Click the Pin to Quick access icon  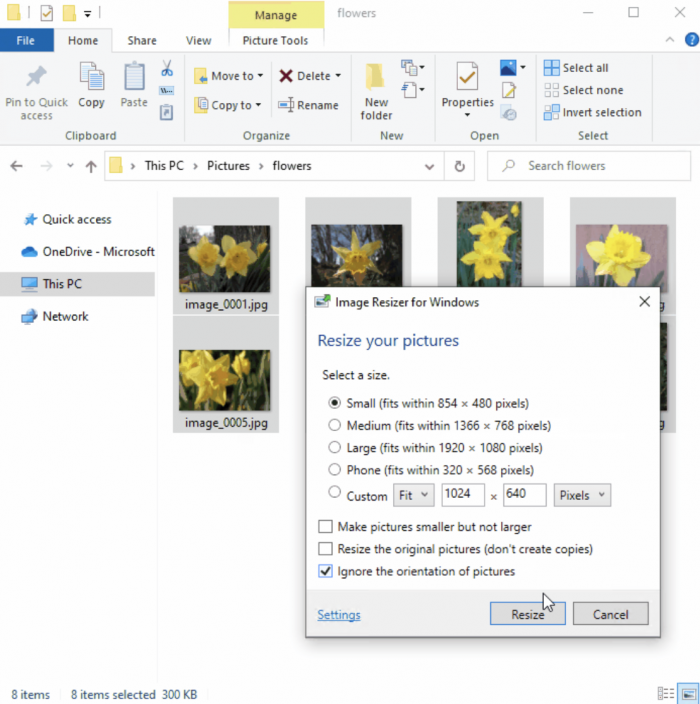[x=36, y=78]
